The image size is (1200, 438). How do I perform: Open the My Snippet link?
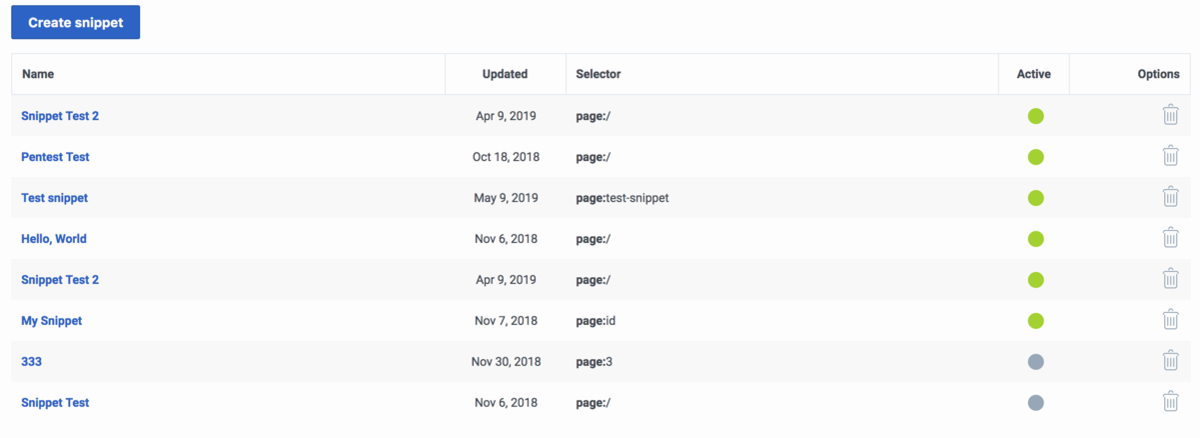52,321
